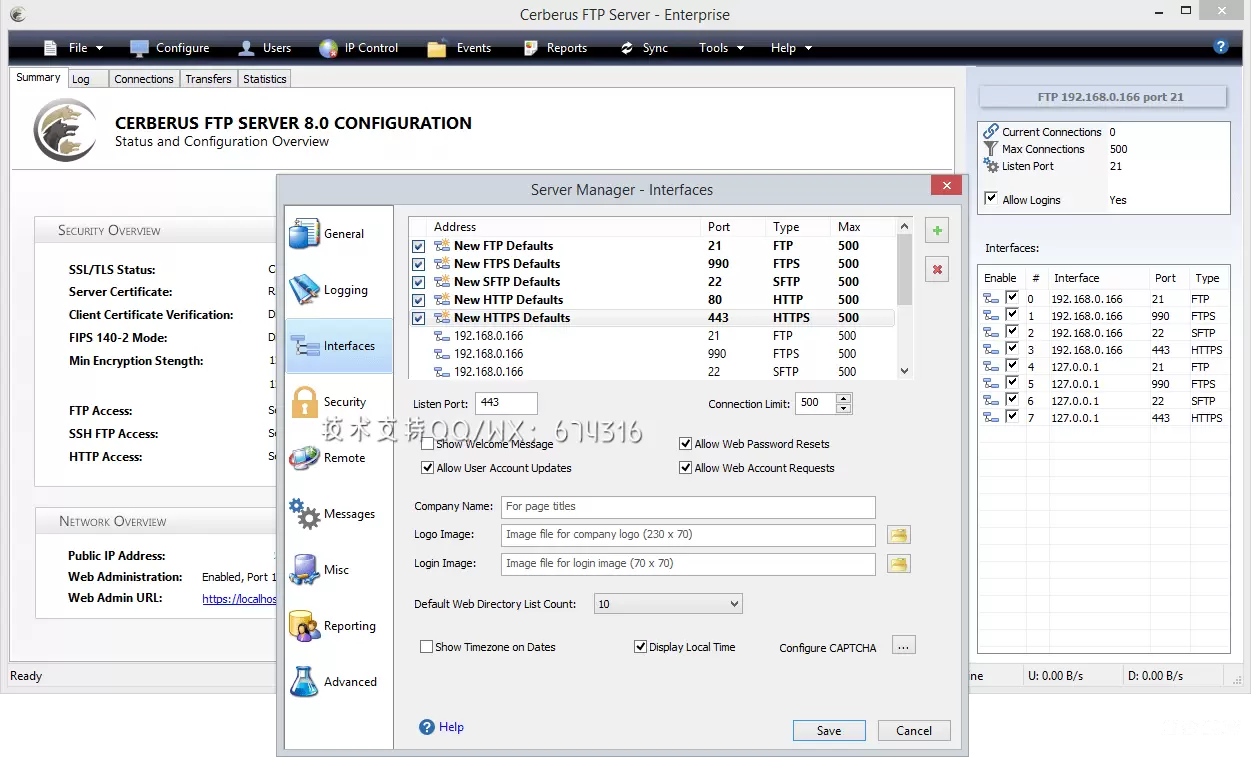Open the Reporting settings page
1251x757 pixels.
coord(339,626)
